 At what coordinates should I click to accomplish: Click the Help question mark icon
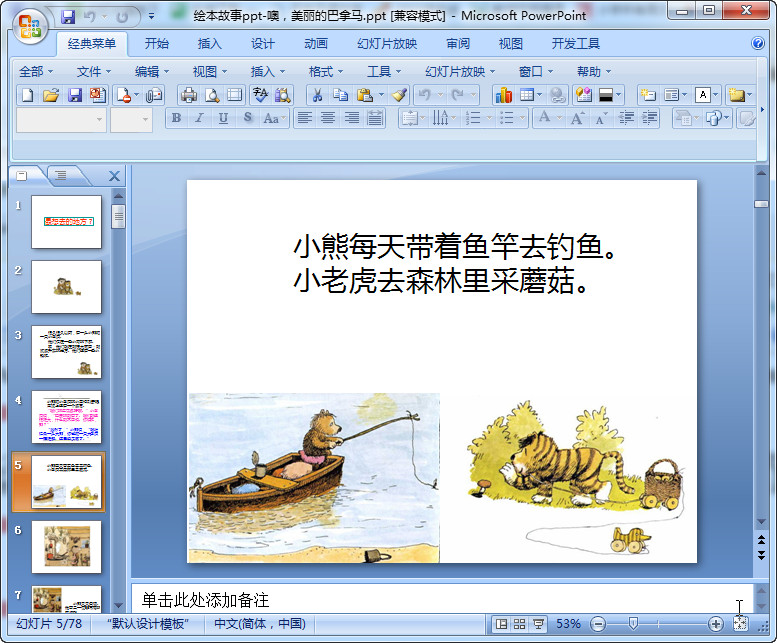point(758,44)
